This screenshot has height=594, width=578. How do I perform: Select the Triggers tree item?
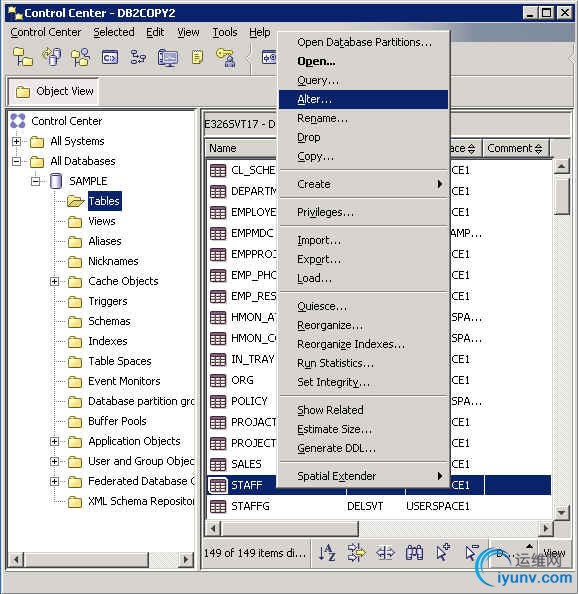tap(108, 302)
